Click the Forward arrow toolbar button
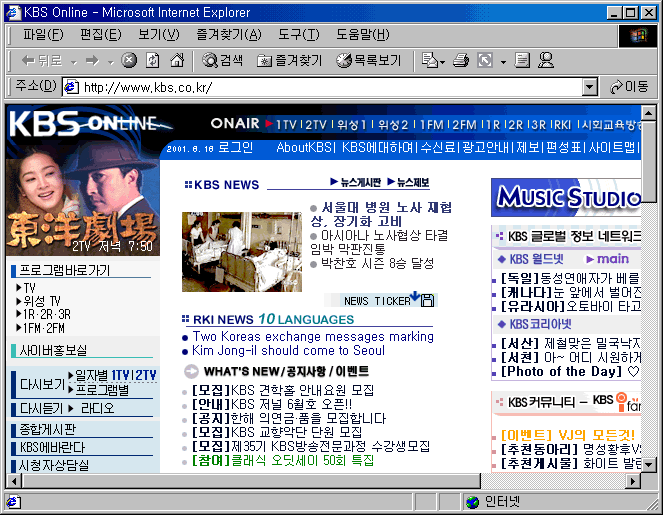Screen dimensions: 663x515 coord(92,61)
